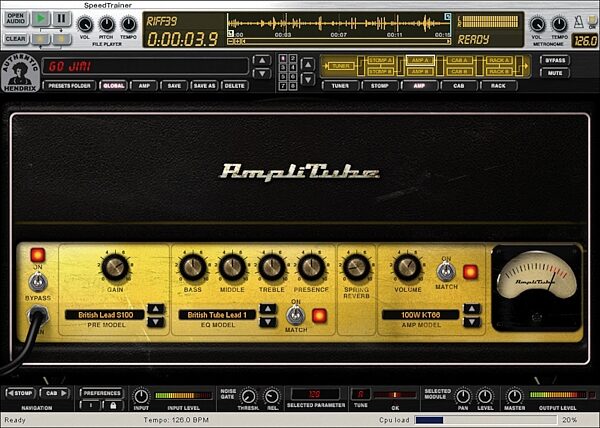Switch to the Rack tab
600x428 pixels.
498,86
